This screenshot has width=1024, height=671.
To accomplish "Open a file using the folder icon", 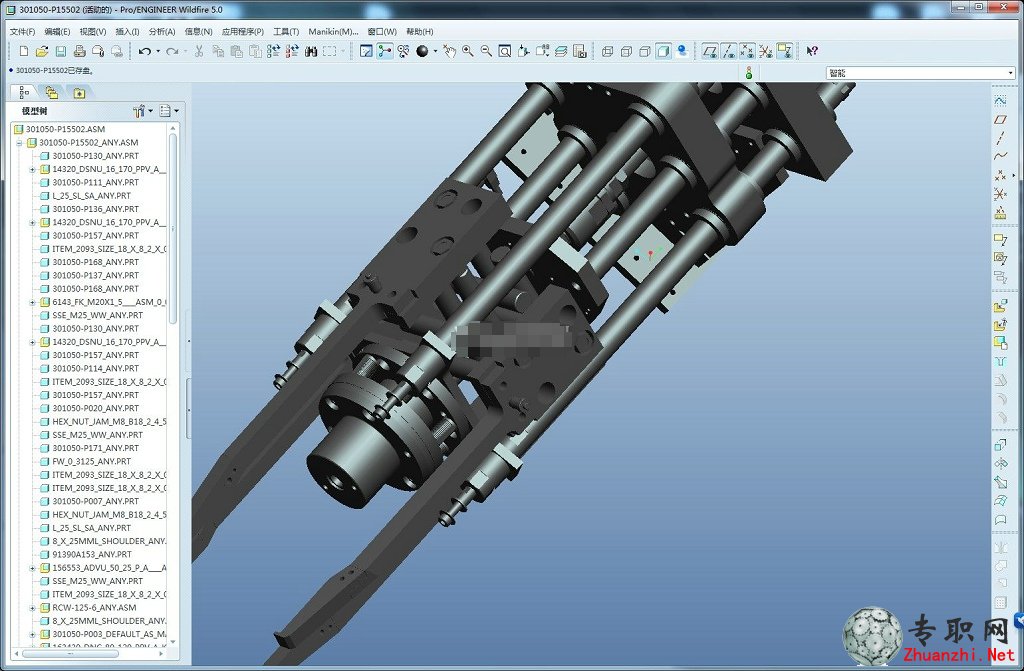I will point(42,51).
